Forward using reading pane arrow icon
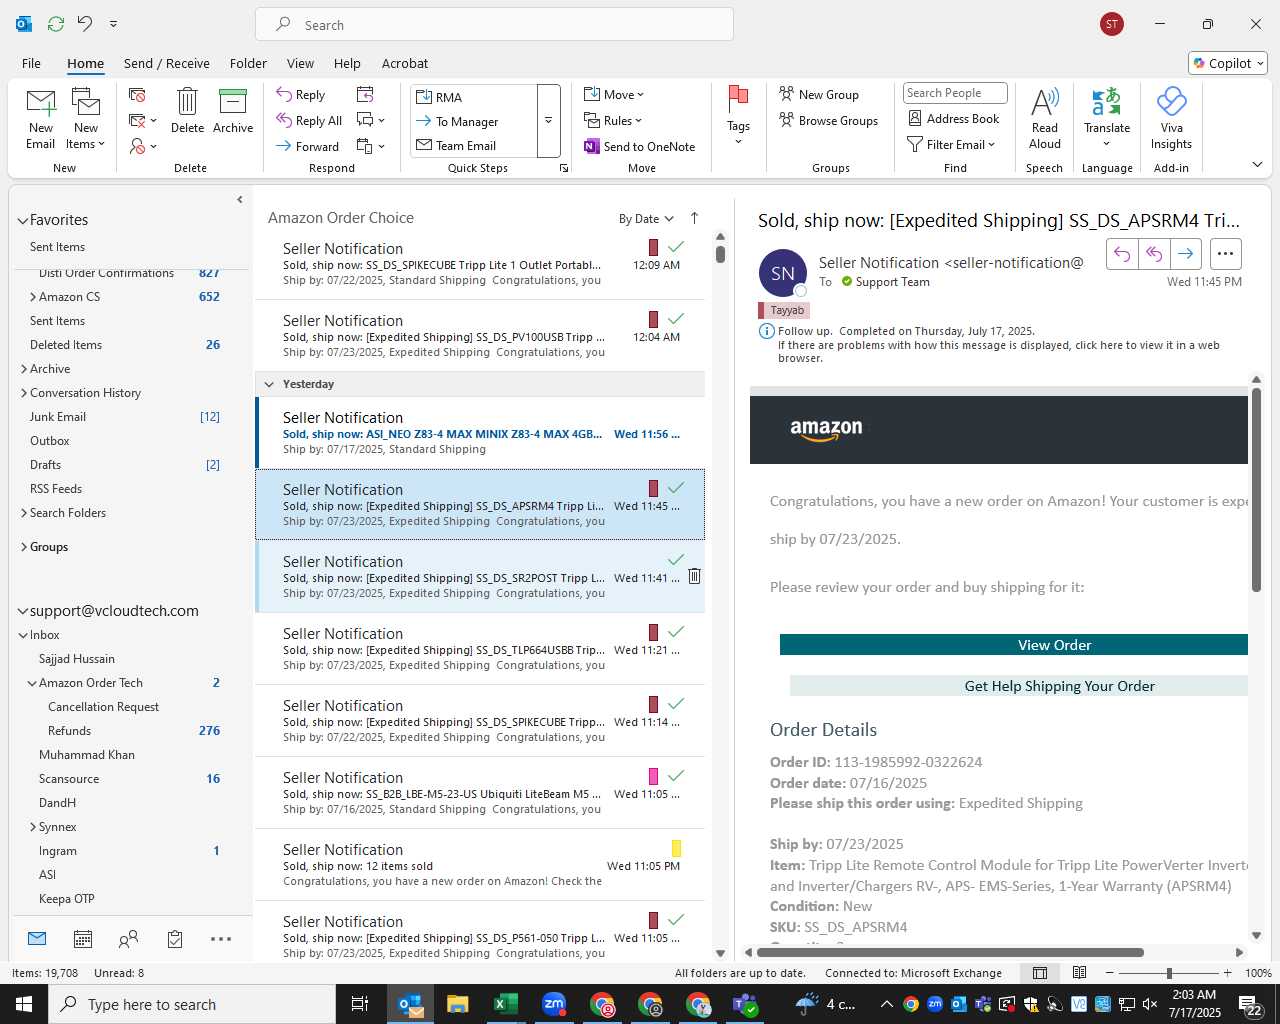This screenshot has height=1024, width=1280. pos(1186,254)
